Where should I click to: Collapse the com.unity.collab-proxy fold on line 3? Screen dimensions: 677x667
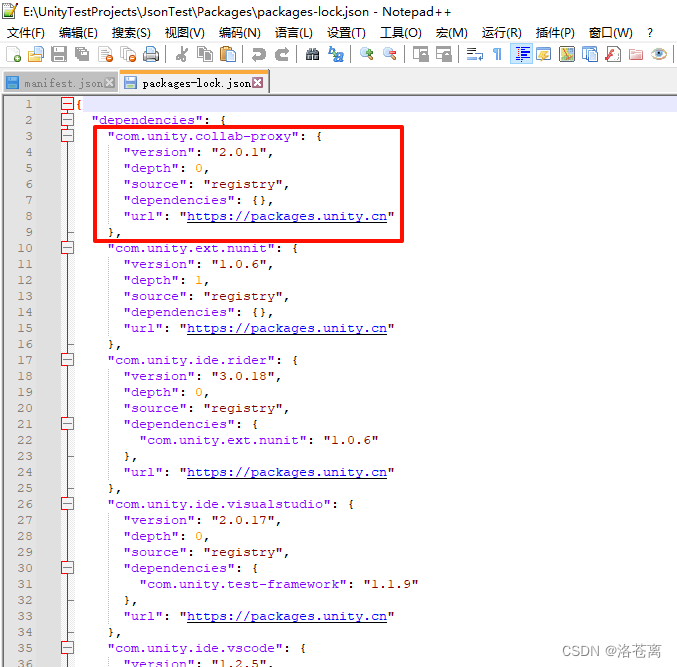point(67,136)
